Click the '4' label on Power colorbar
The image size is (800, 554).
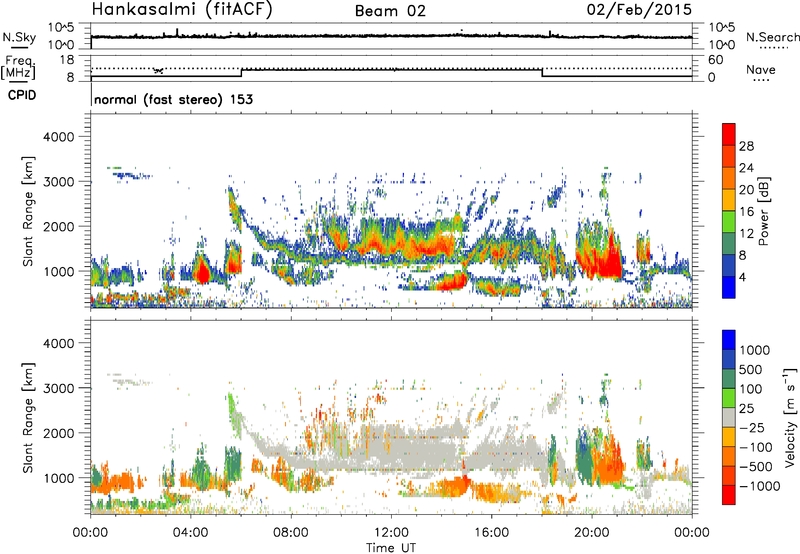tap(742, 278)
